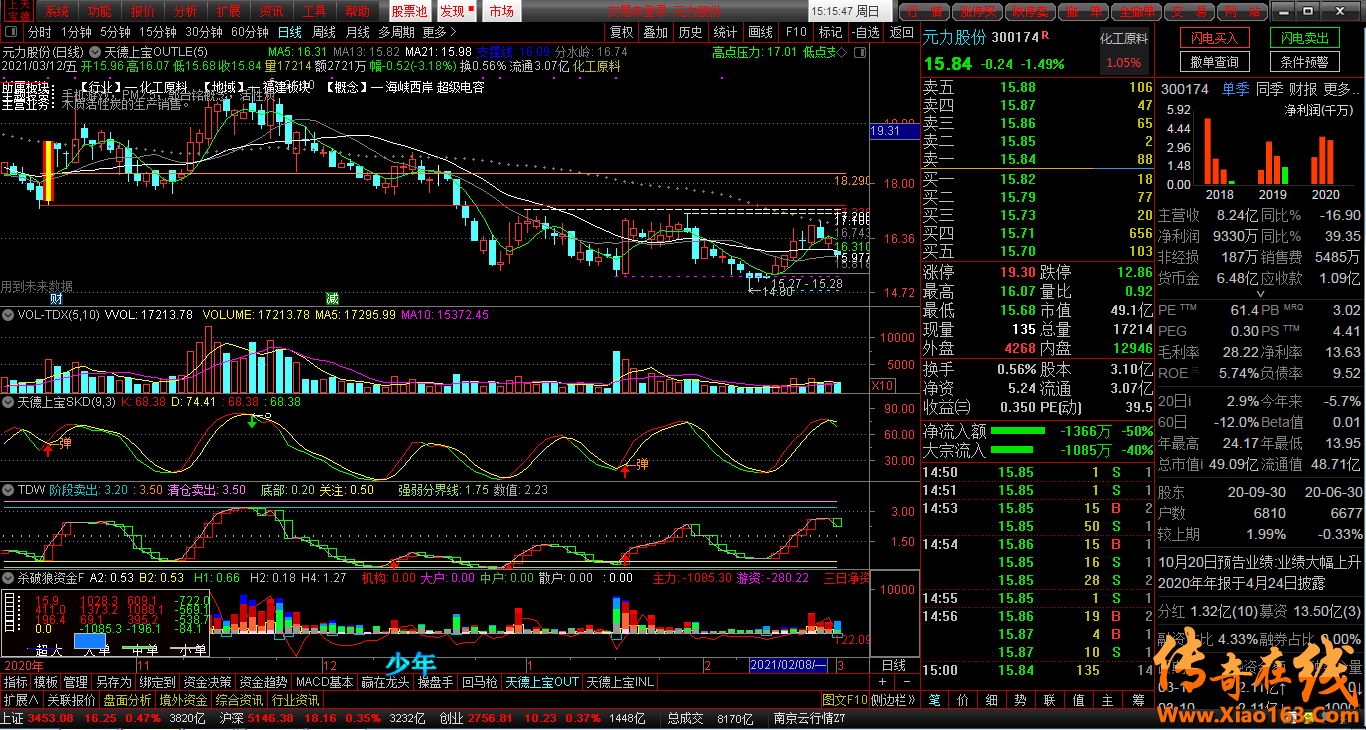Click the 闪电买入 button
This screenshot has height=730, width=1366.
1214,39
